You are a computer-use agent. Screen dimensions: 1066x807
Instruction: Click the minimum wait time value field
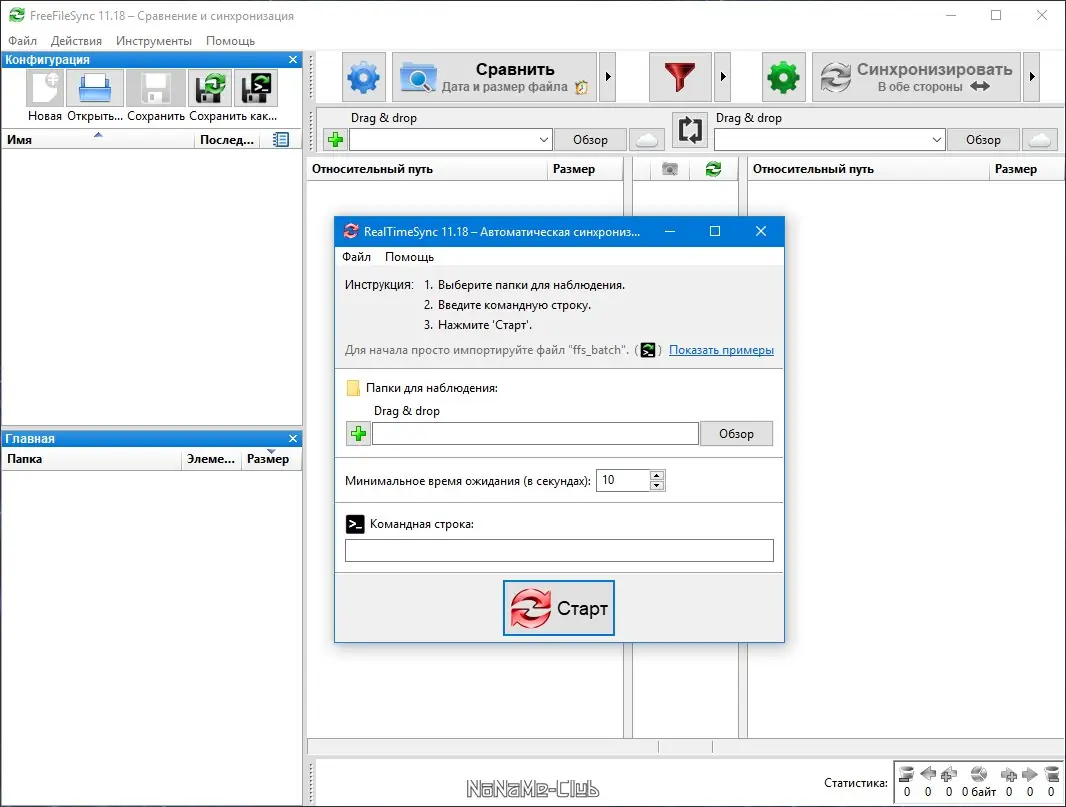[622, 481]
